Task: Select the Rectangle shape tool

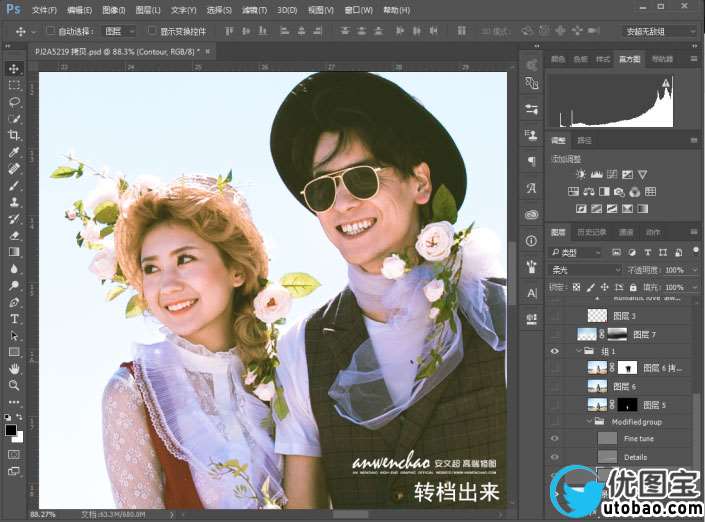Action: point(14,352)
